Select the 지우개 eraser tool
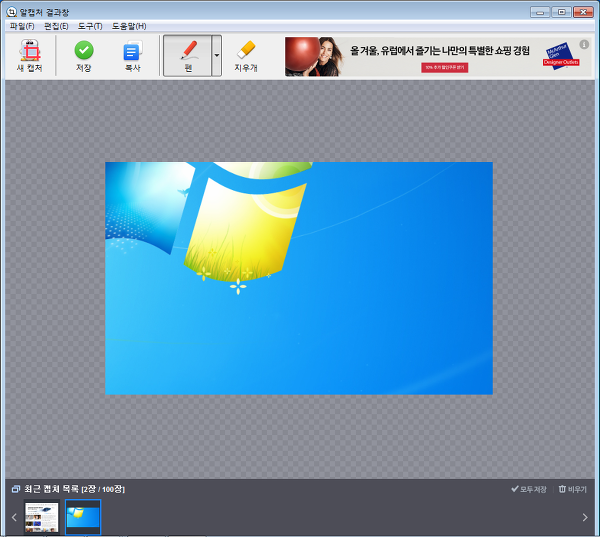This screenshot has height=537, width=600. [246, 56]
